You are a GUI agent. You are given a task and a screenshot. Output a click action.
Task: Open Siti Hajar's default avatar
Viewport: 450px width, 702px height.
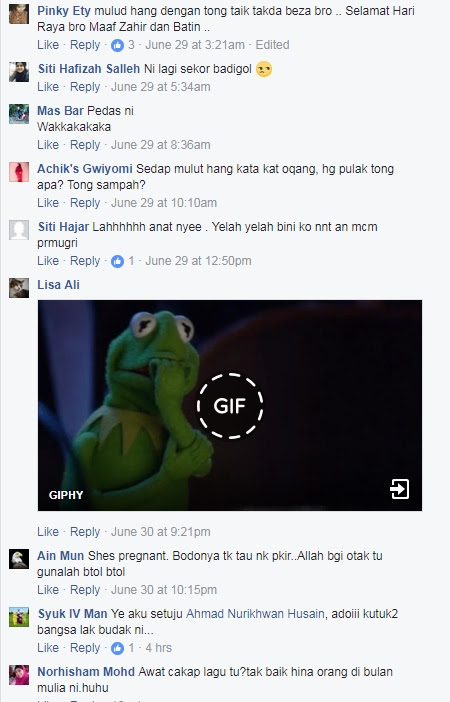click(19, 230)
